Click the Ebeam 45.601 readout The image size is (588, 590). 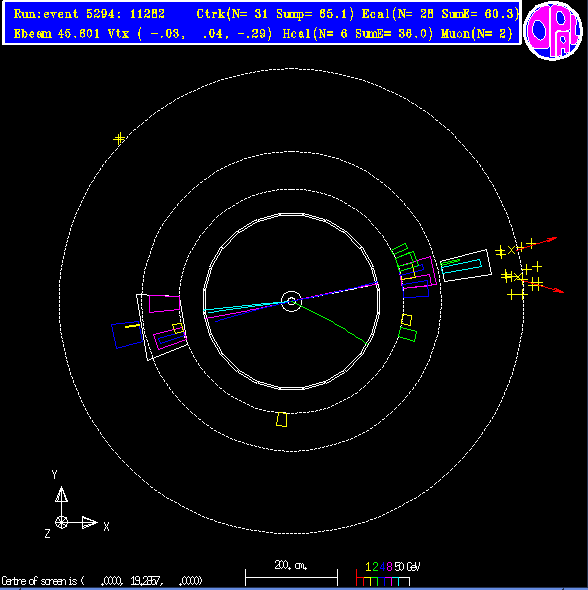tap(56, 34)
